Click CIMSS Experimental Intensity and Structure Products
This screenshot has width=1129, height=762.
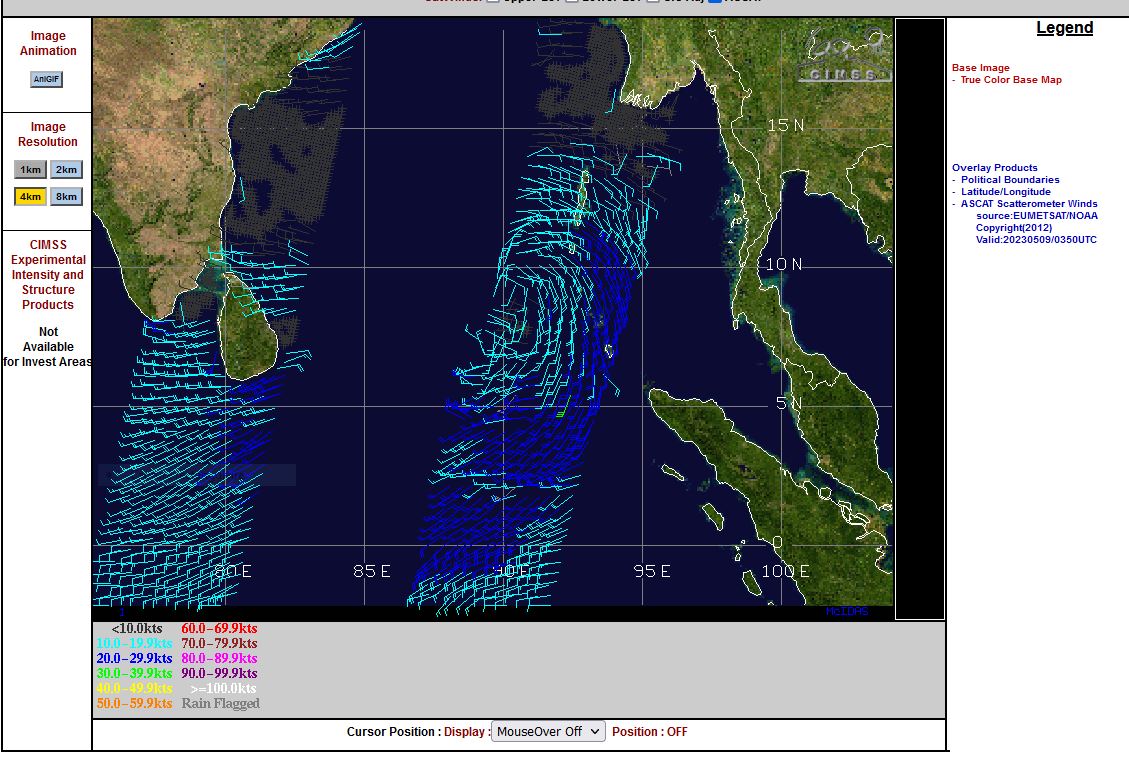[x=48, y=275]
